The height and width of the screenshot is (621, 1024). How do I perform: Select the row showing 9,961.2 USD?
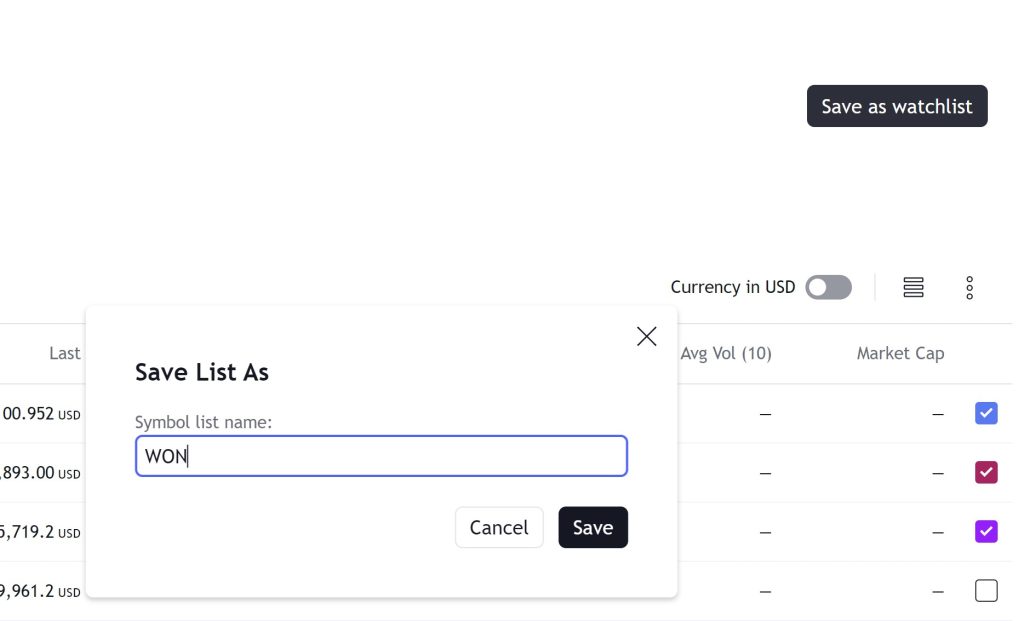click(40, 591)
